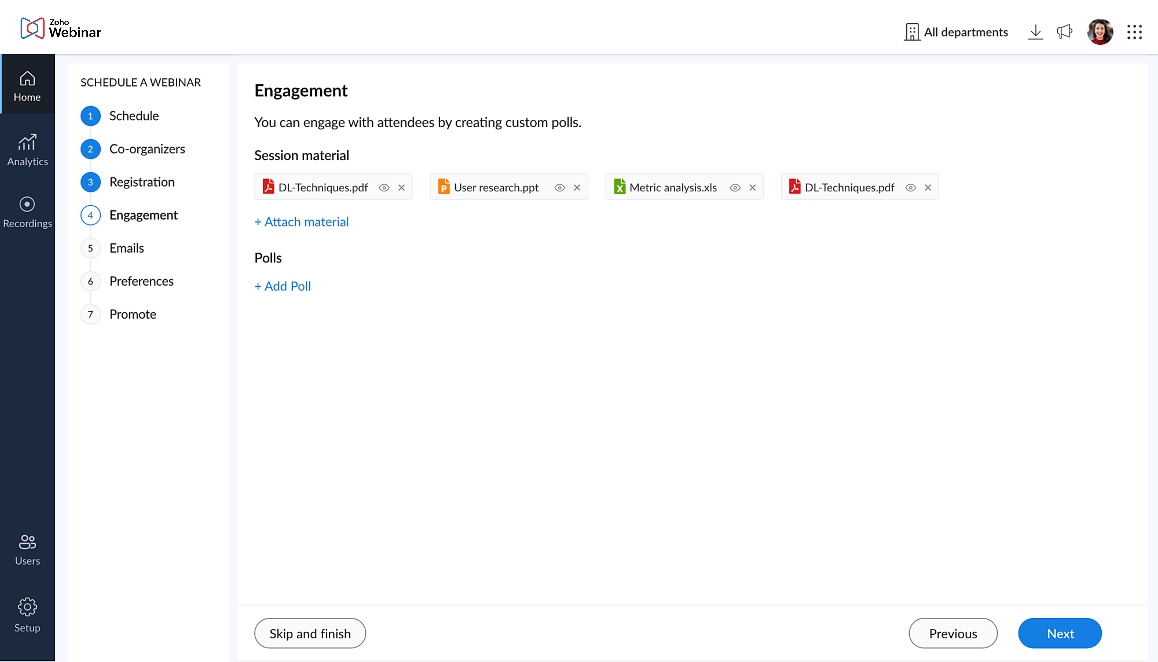Open the Users section

(x=27, y=549)
